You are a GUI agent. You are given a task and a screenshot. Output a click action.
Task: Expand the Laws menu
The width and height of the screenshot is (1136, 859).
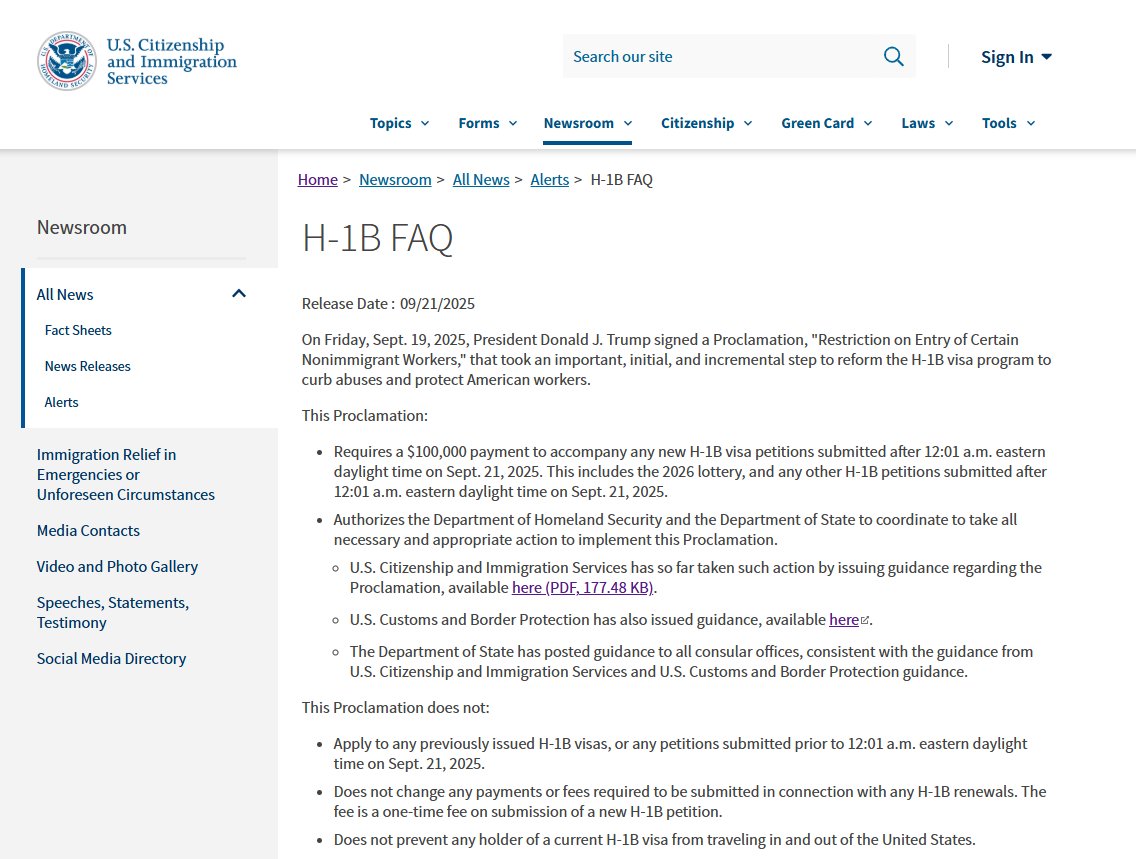tap(927, 123)
